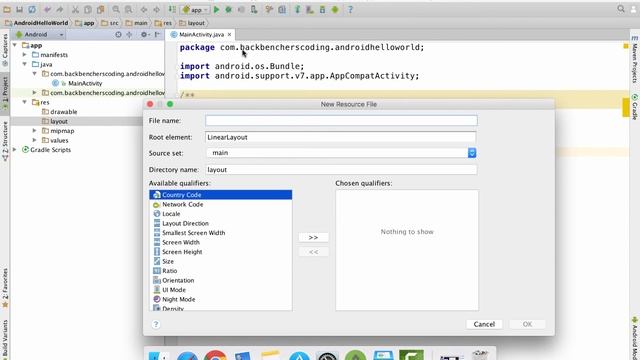Run the app with green play icon
The width and height of the screenshot is (640, 360).
coord(217,9)
